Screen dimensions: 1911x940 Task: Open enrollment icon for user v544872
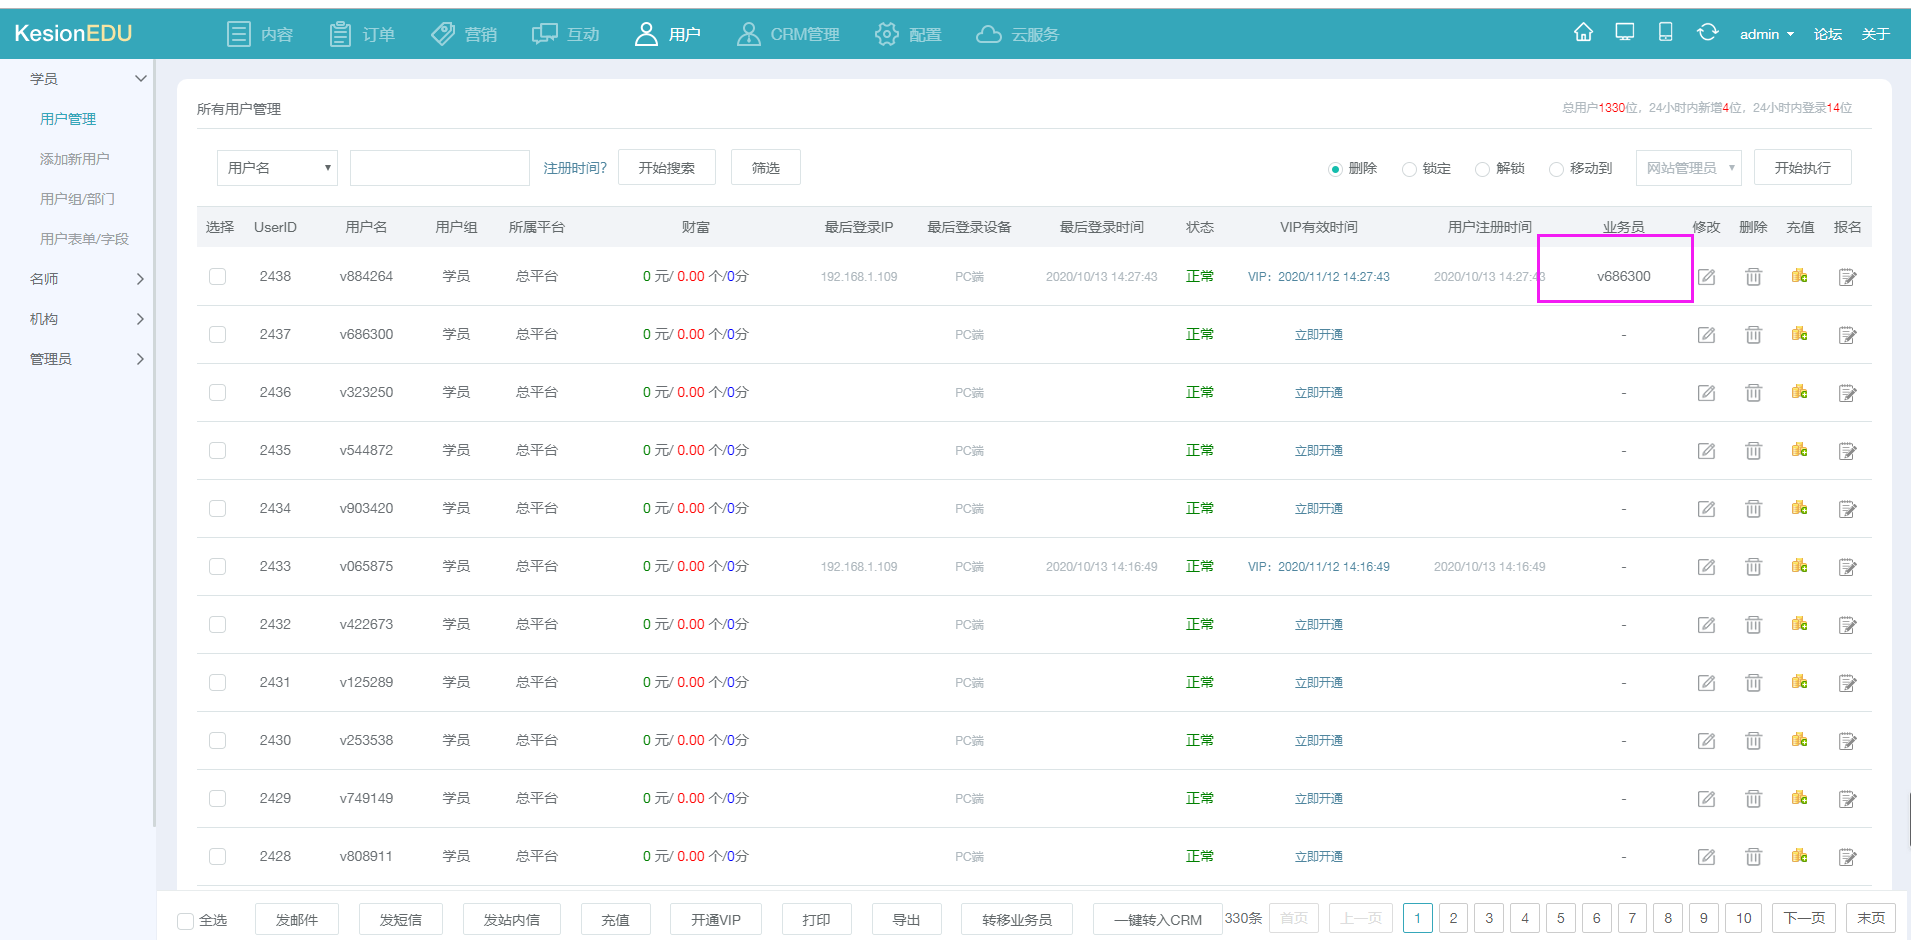[x=1847, y=451]
